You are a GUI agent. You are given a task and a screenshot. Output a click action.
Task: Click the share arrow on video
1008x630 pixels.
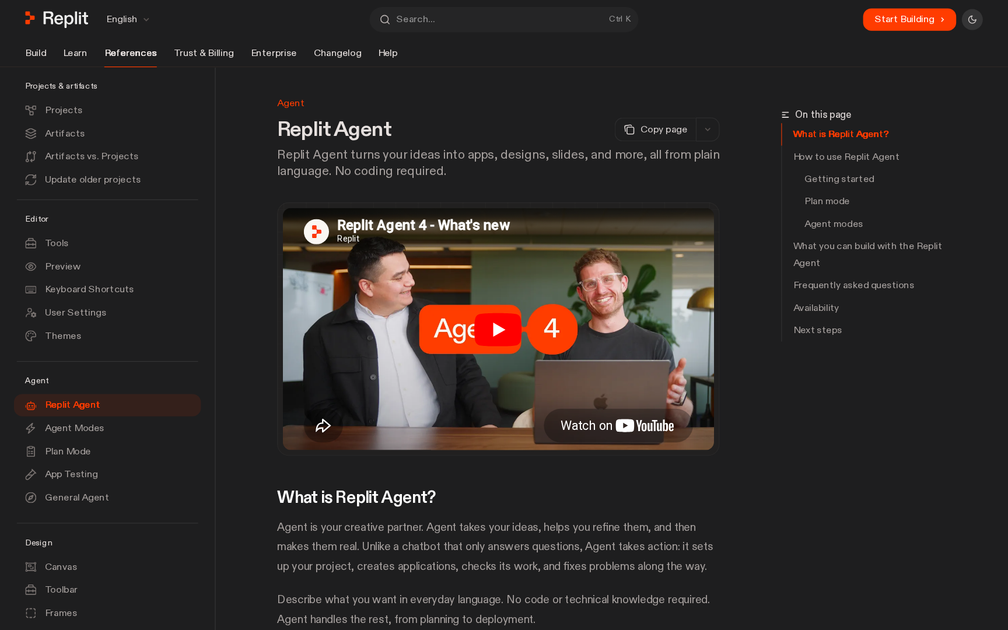pyautogui.click(x=323, y=426)
